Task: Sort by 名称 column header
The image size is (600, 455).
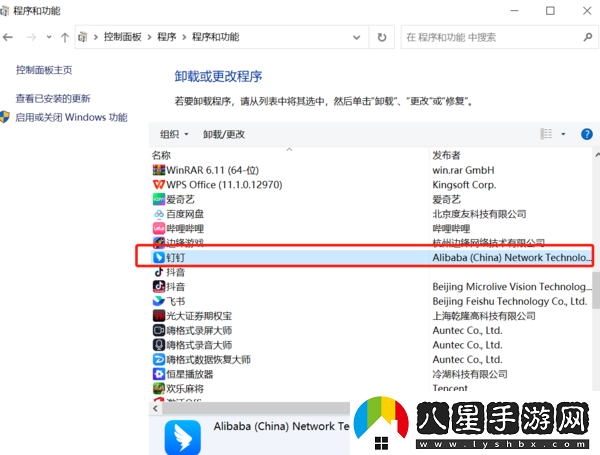Action: (161, 155)
